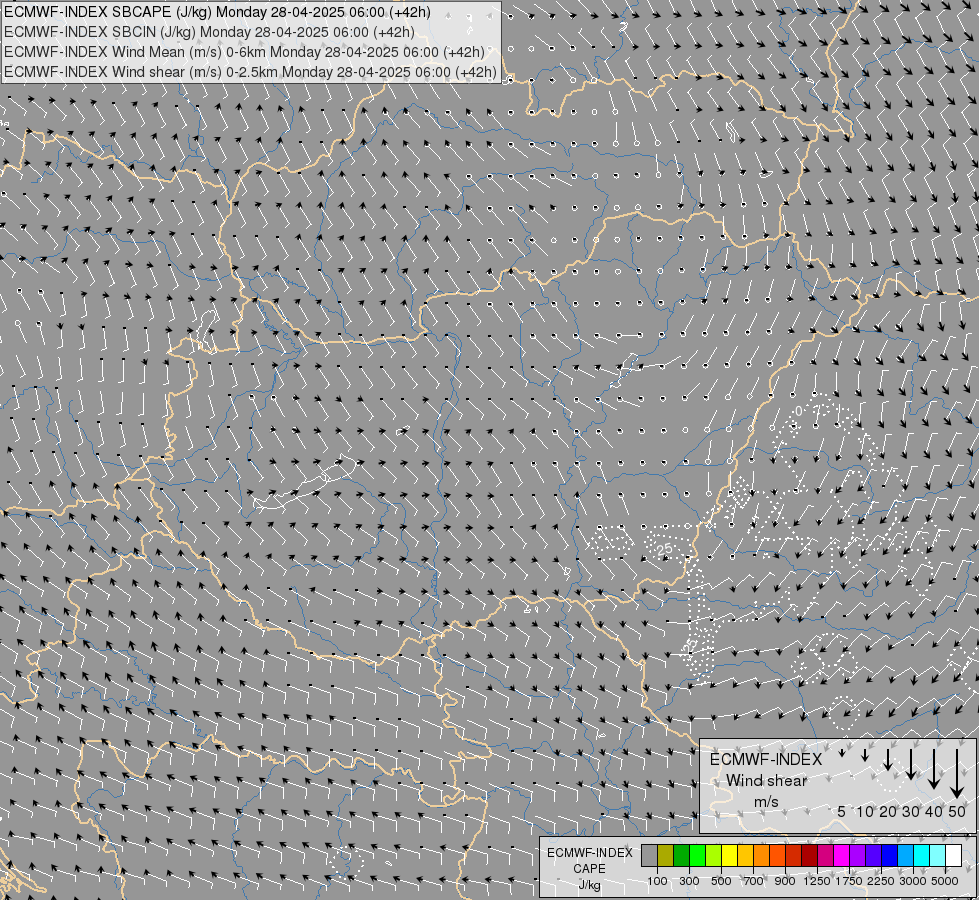Click the white CAPE legend swatch
The width and height of the screenshot is (979, 900).
point(953,856)
